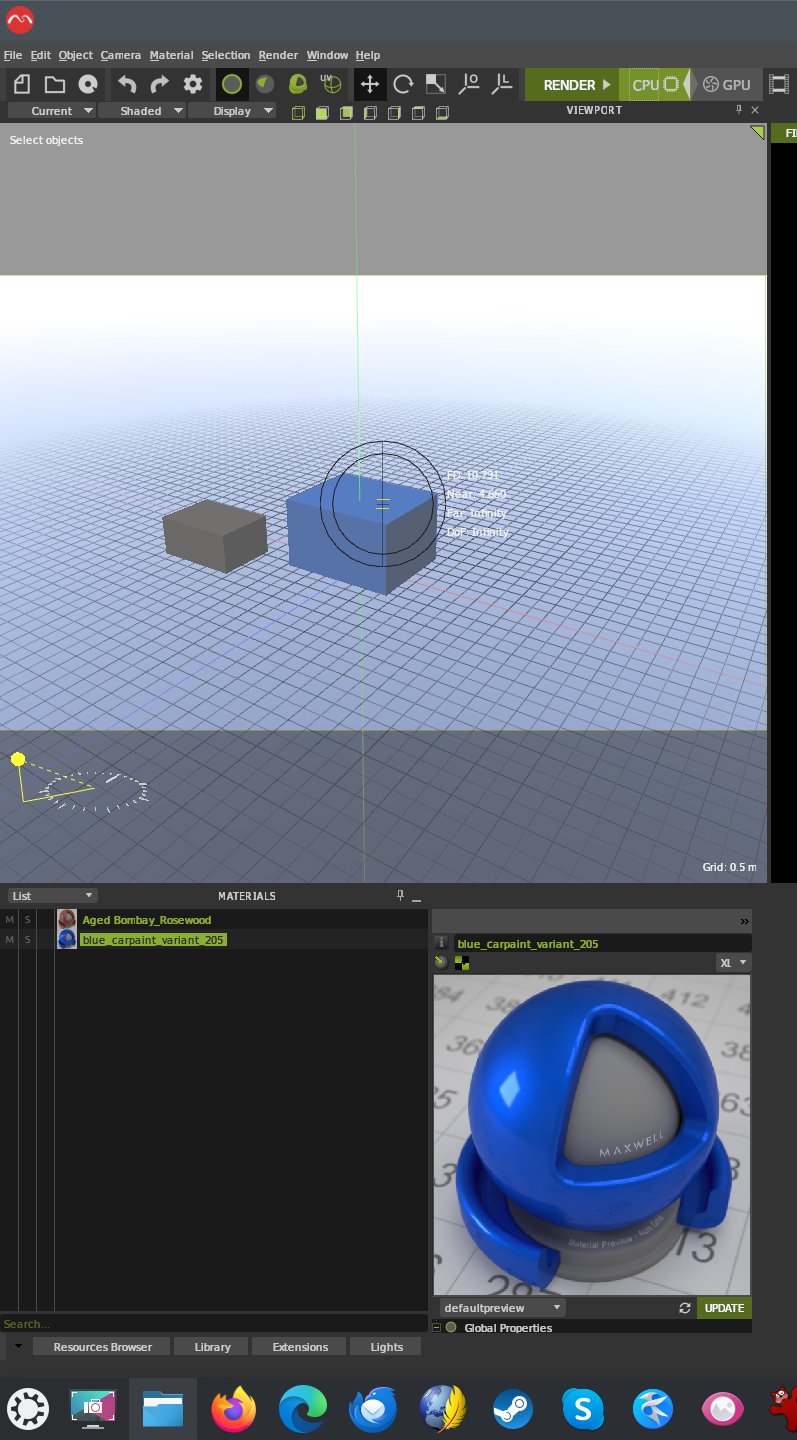Click the preview refresh icon beside UPDATE
This screenshot has width=797, height=1440.
pyautogui.click(x=685, y=1308)
